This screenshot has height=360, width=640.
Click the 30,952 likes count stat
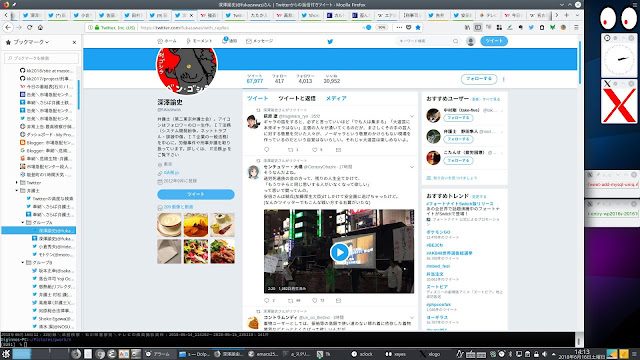point(331,79)
